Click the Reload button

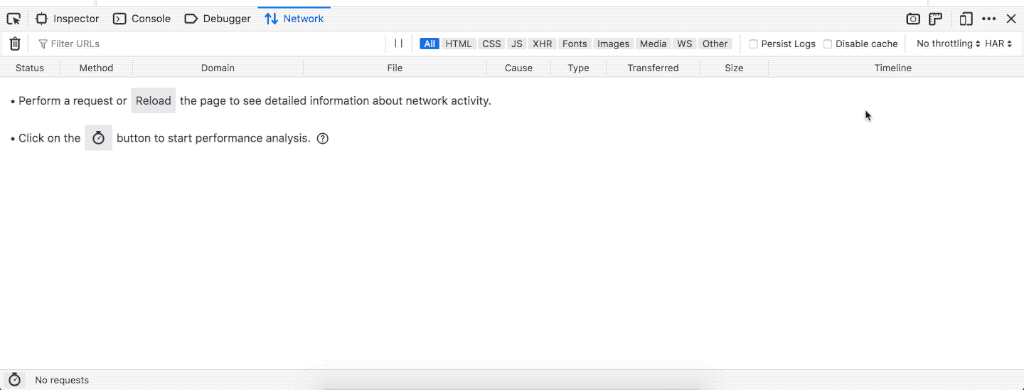click(153, 101)
